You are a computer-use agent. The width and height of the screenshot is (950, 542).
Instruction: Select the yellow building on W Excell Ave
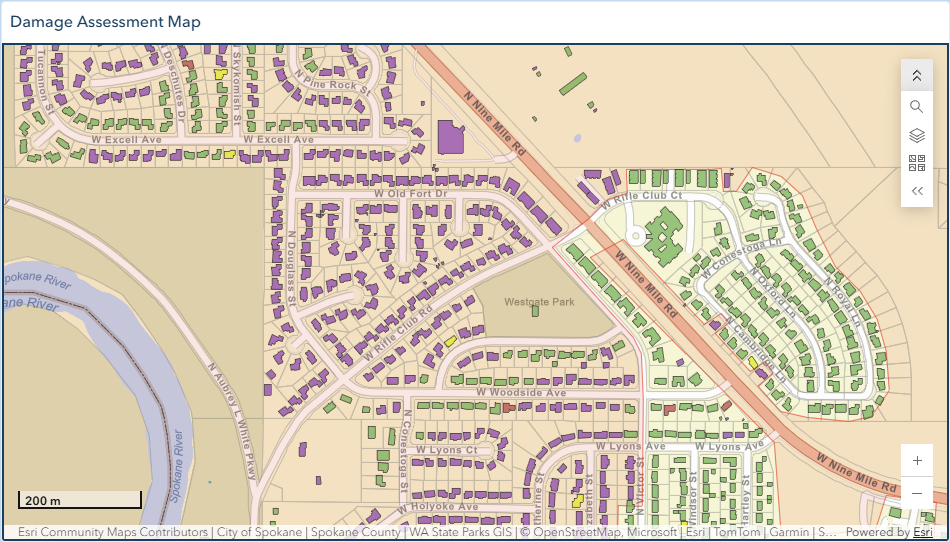[229, 154]
